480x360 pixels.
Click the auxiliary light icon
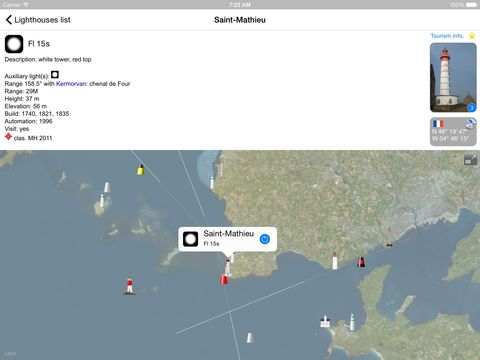[55, 75]
